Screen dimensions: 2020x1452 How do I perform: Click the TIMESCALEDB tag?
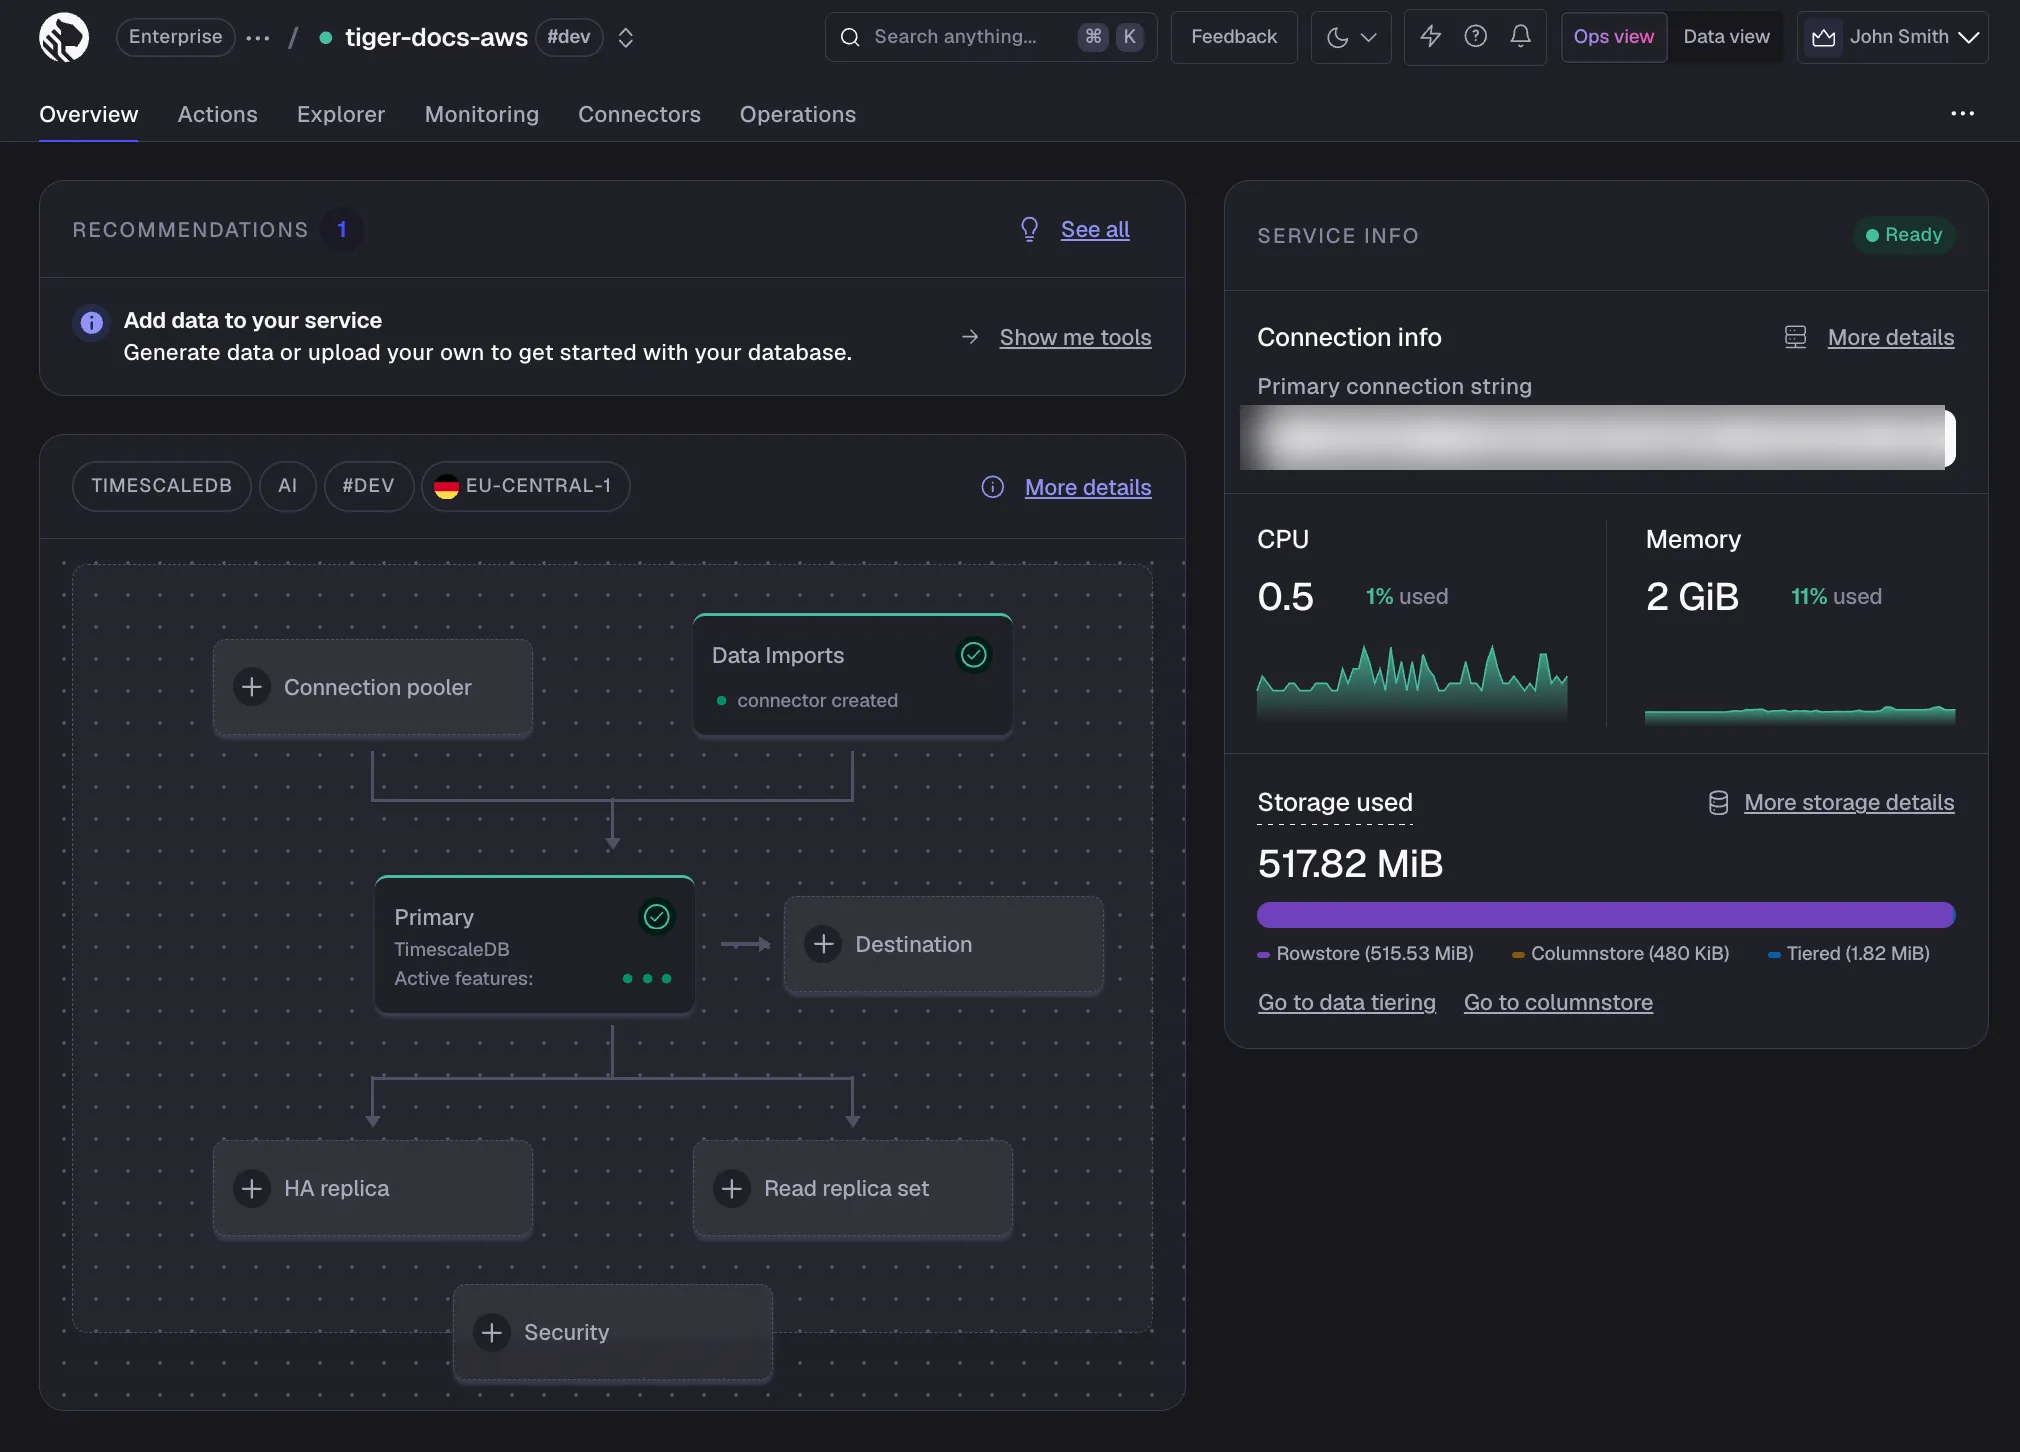tap(162, 486)
